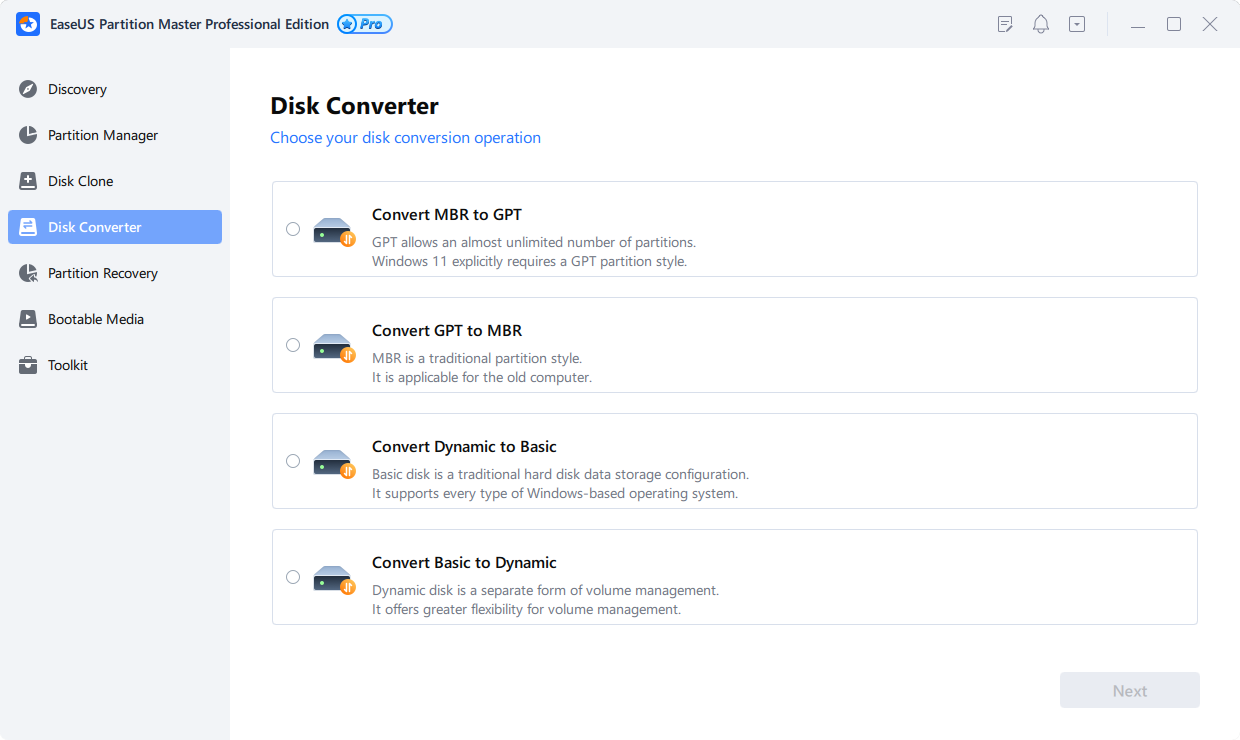Open the Discovery section in sidebar

77,89
